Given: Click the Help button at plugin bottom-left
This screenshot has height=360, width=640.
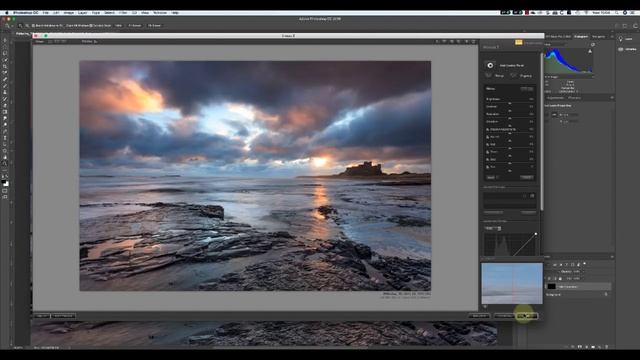Looking at the screenshot, I should (x=42, y=316).
